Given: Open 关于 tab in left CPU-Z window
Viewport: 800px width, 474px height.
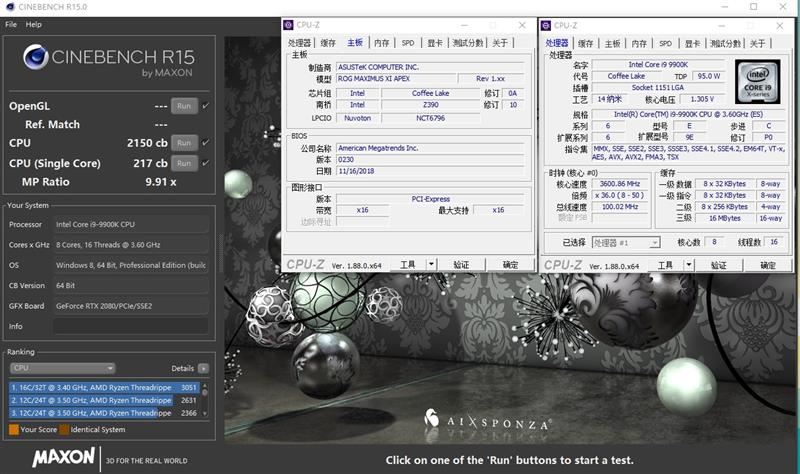Looking at the screenshot, I should coord(500,43).
